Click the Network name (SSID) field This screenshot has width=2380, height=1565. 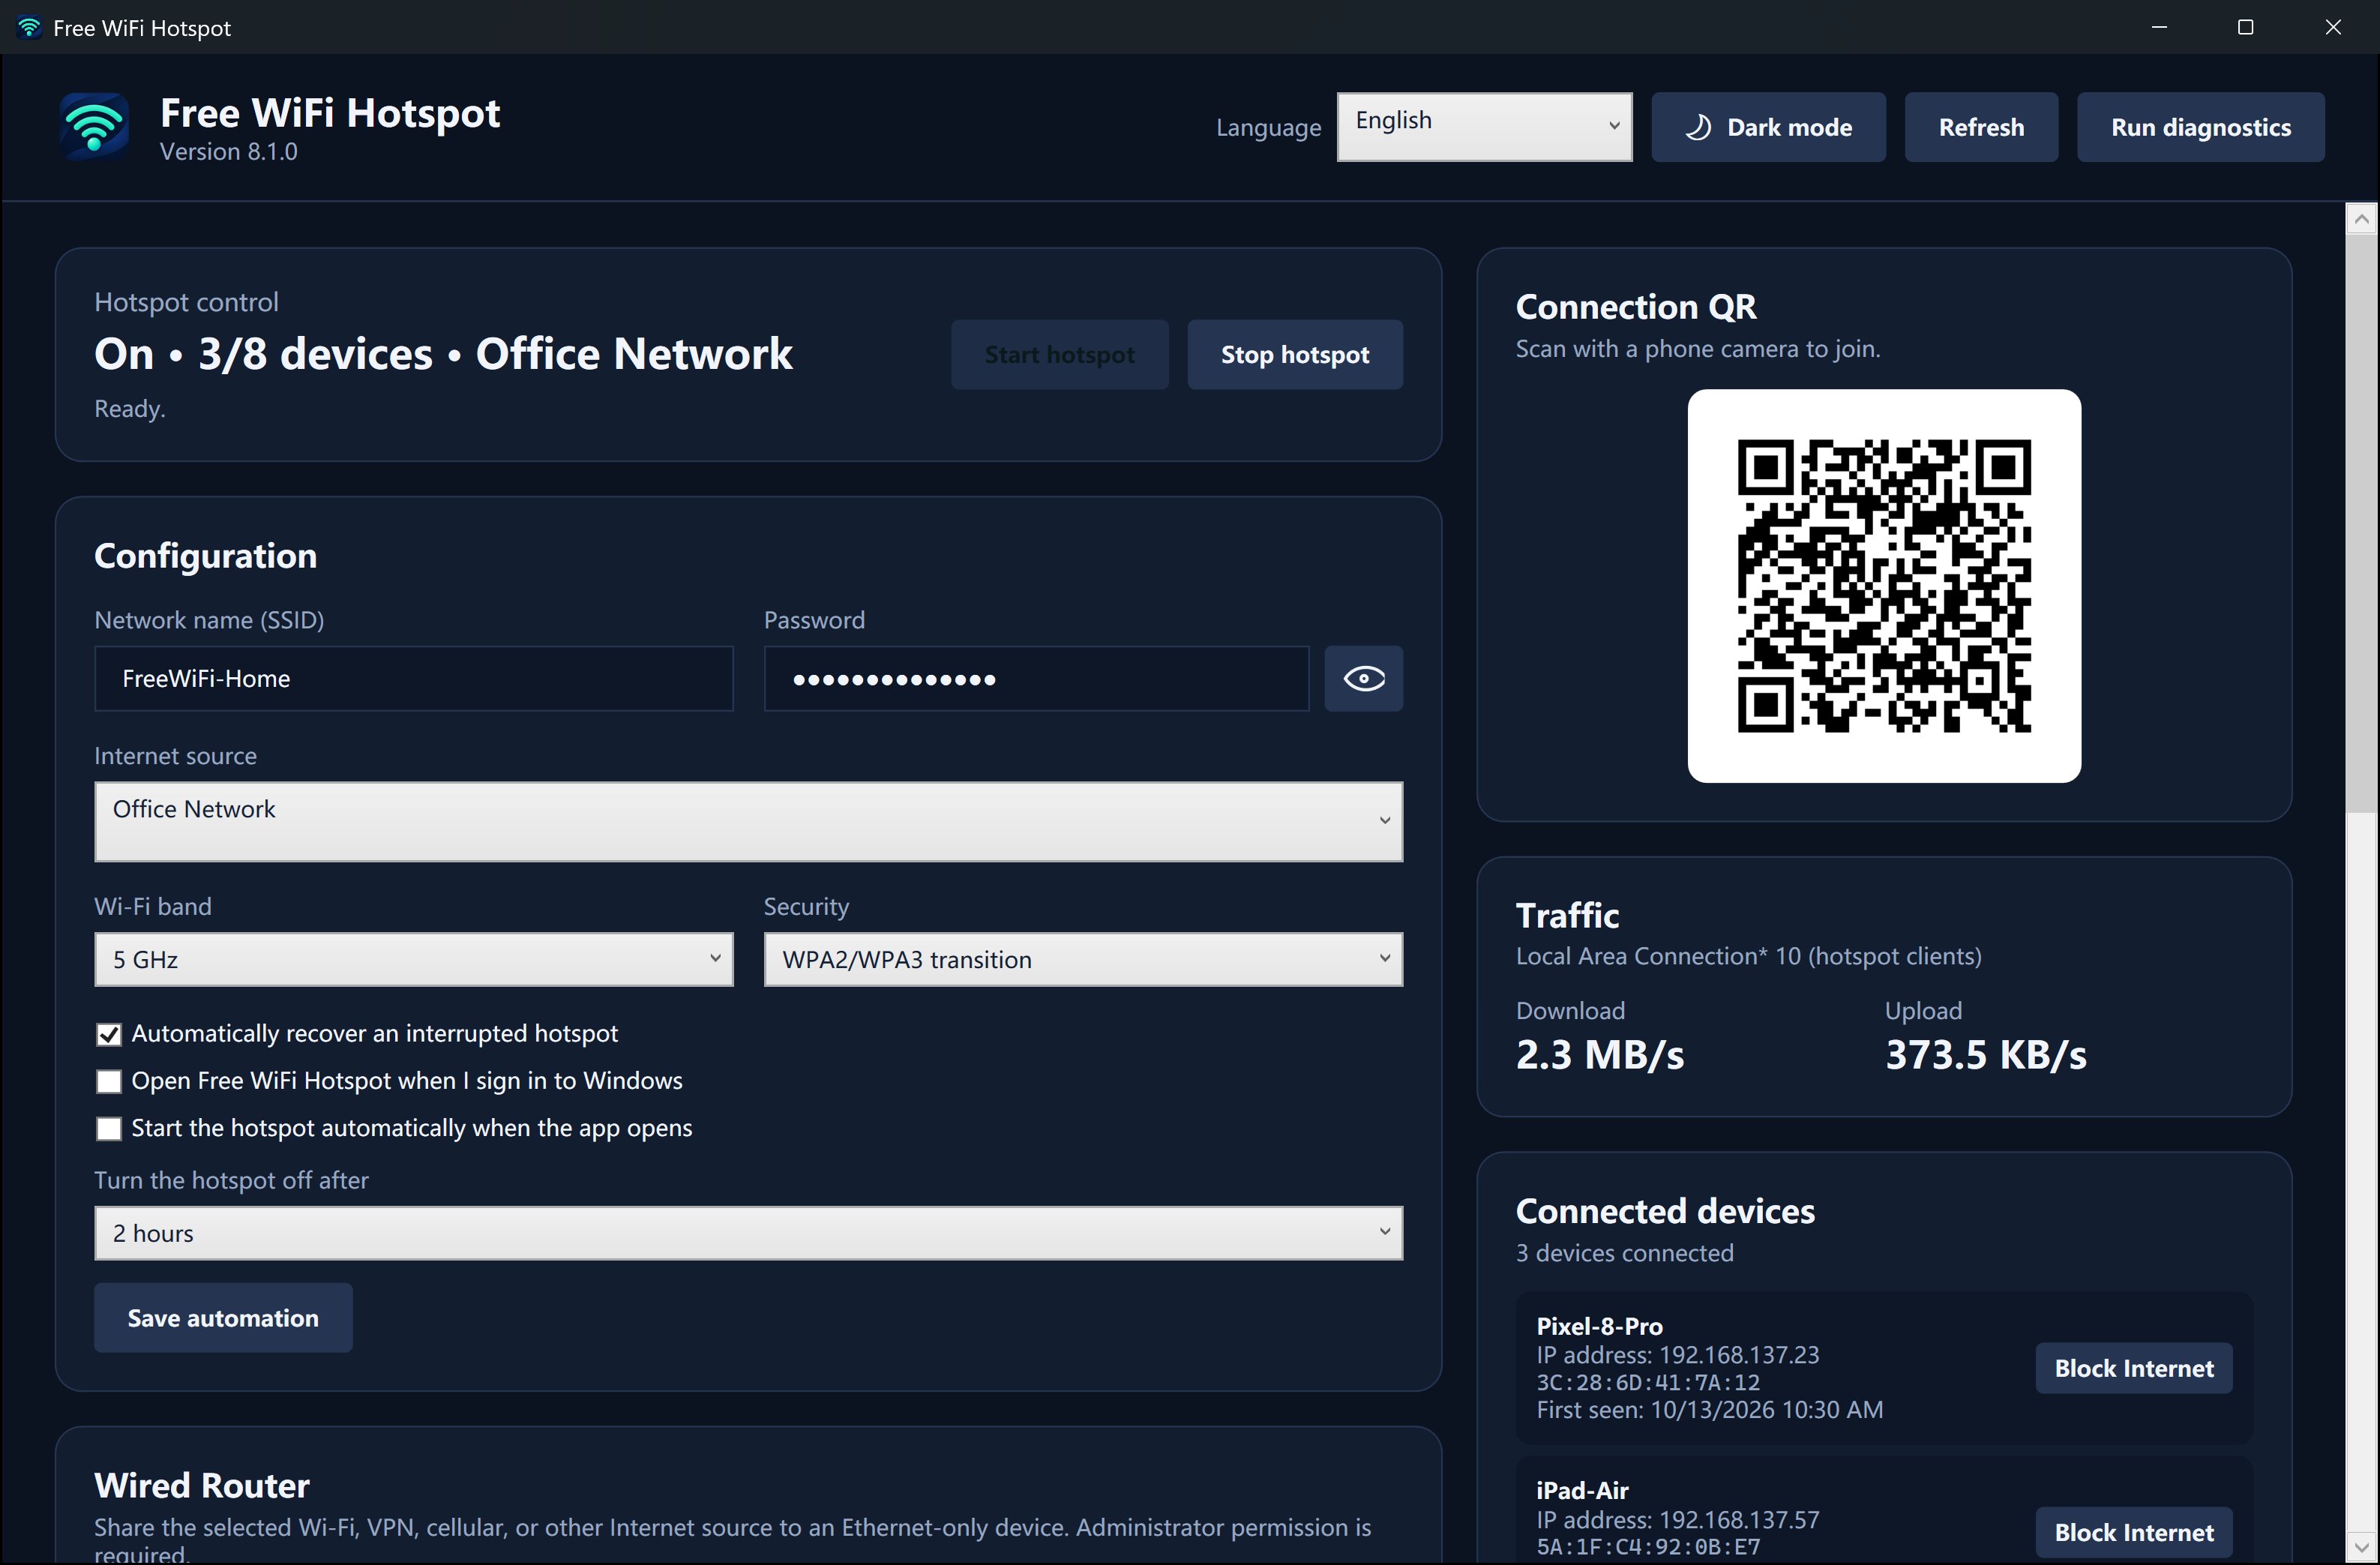coord(414,679)
